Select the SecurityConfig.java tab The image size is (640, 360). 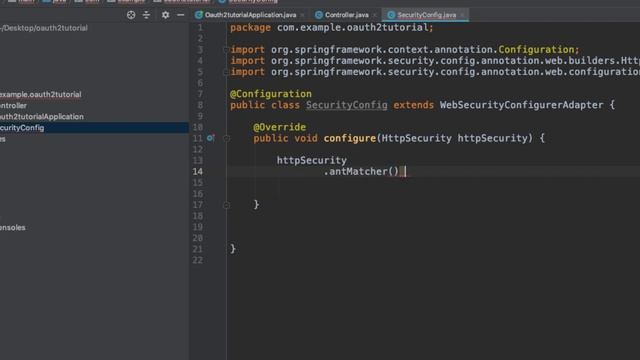(x=427, y=15)
